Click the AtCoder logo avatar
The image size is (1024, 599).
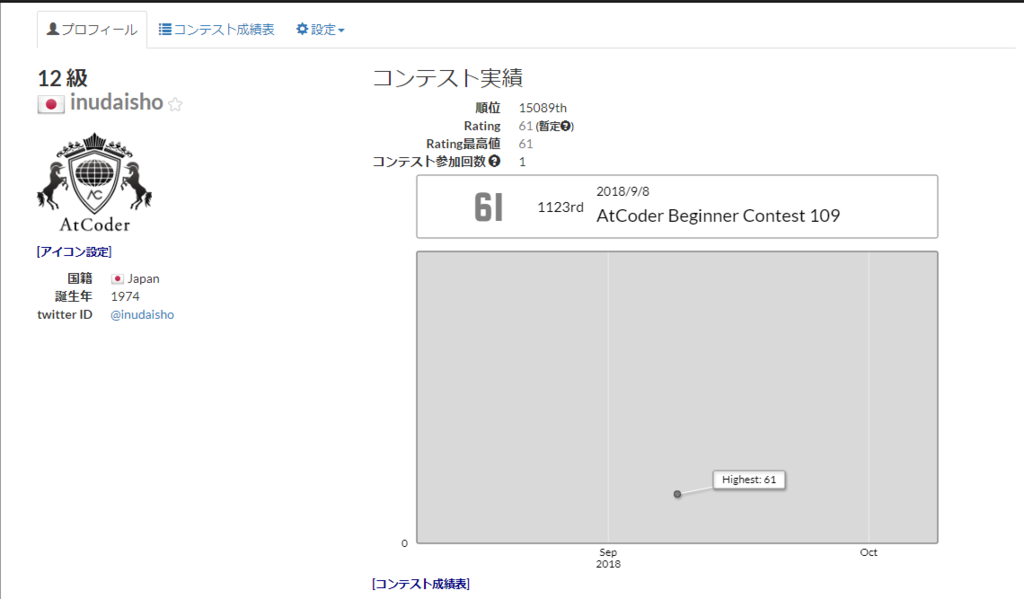tap(95, 183)
